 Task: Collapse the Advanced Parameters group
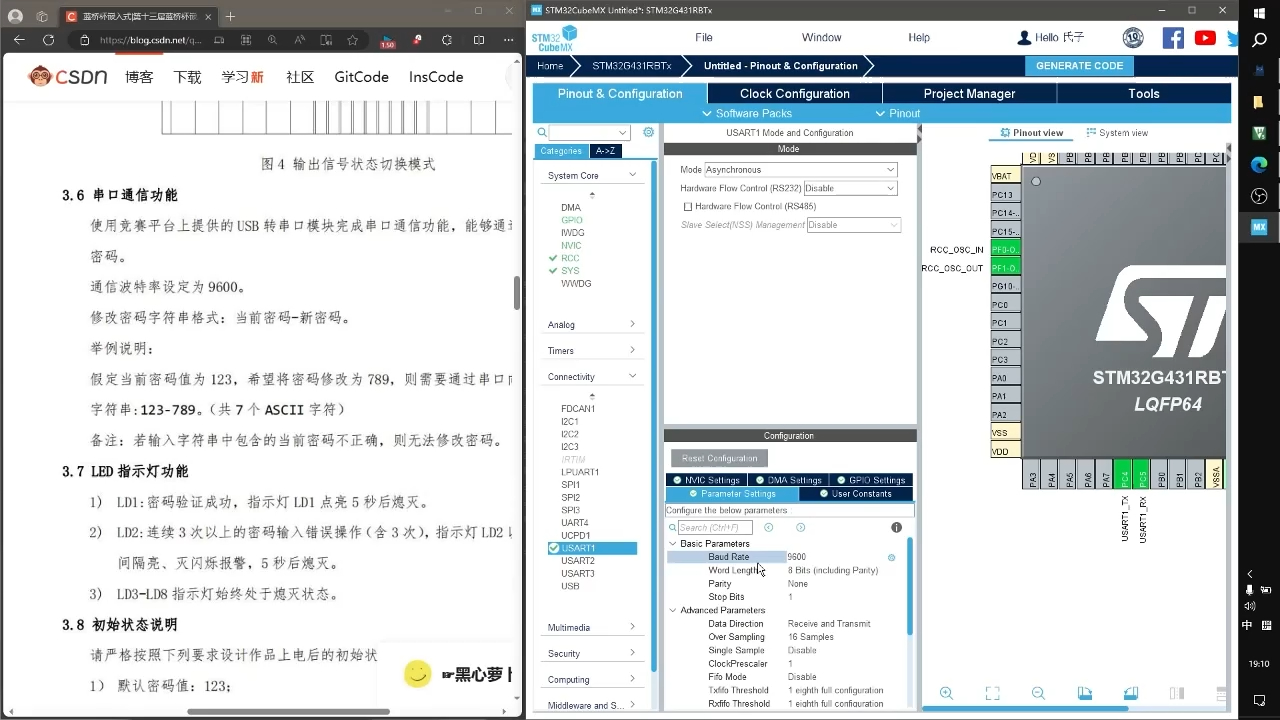pyautogui.click(x=673, y=610)
